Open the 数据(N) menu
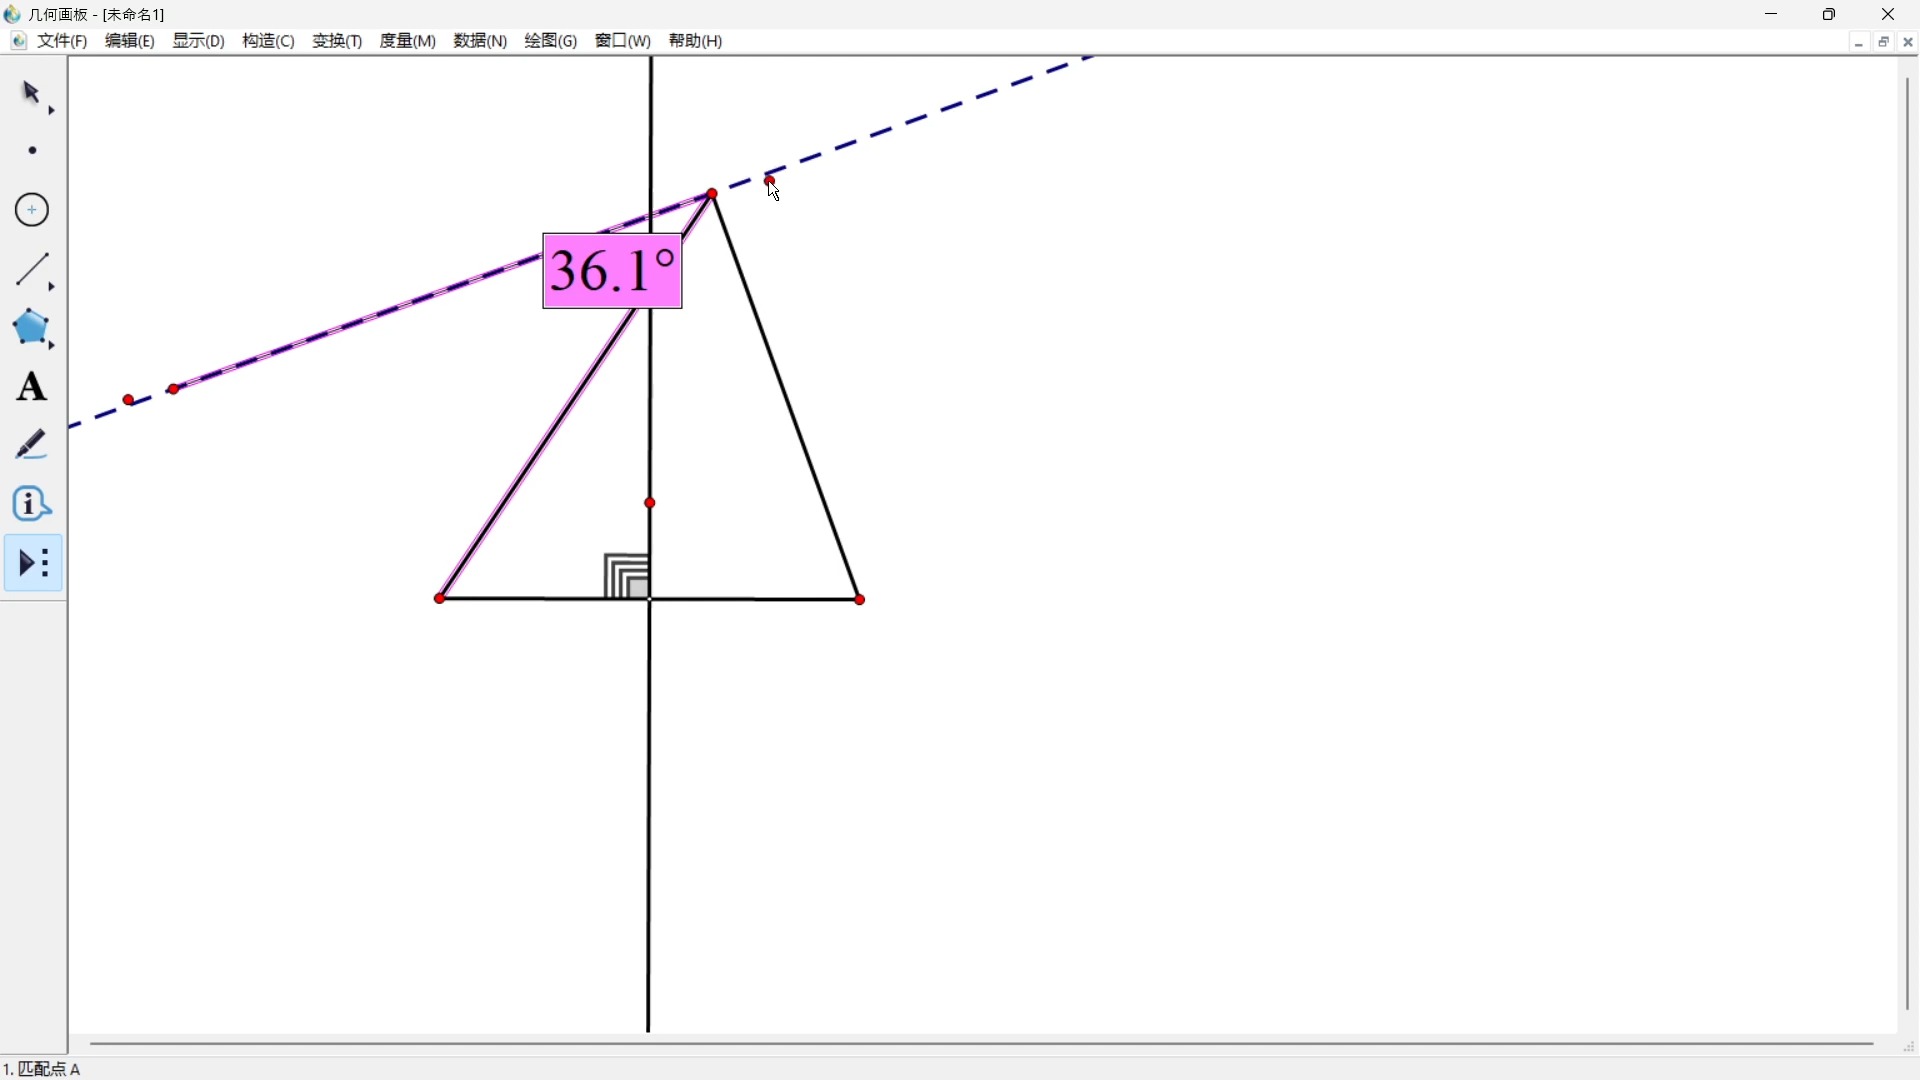The width and height of the screenshot is (1920, 1080). (481, 41)
